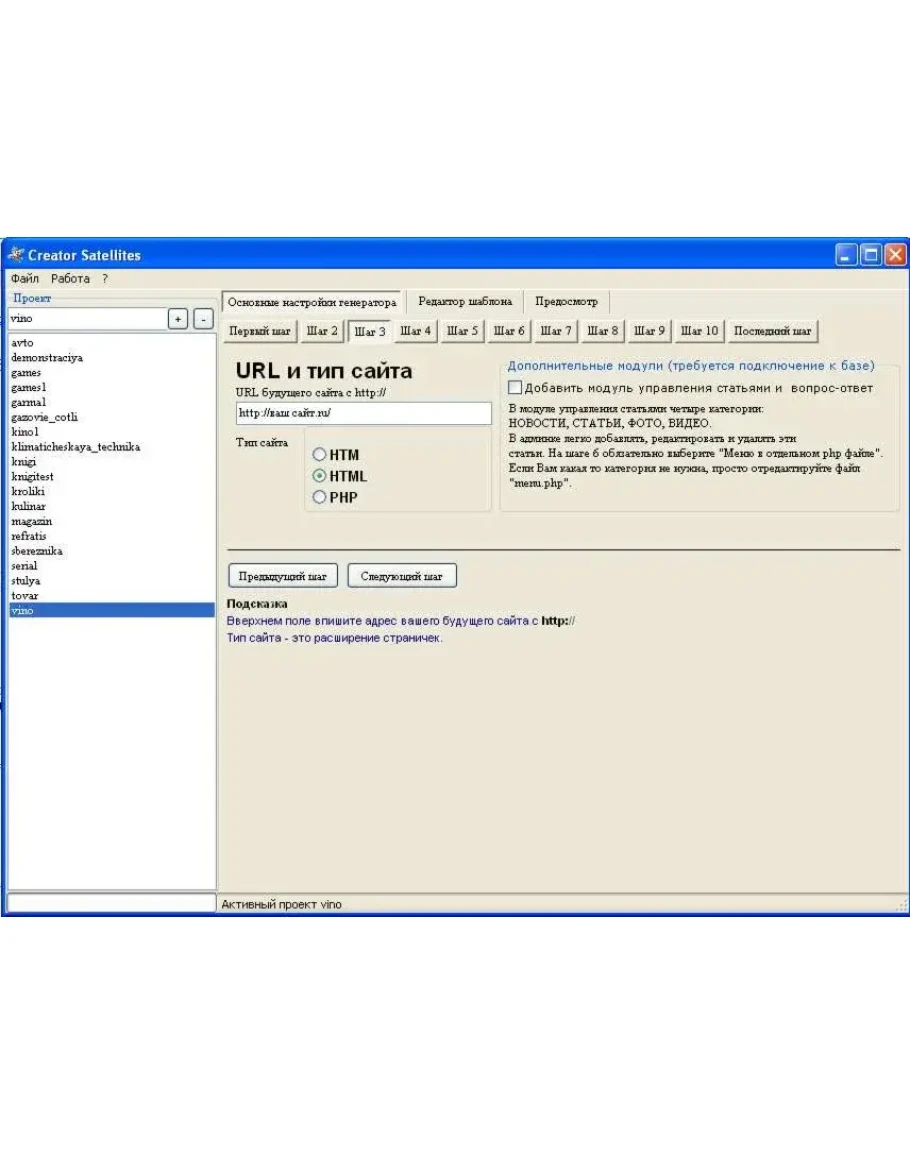Viewport: 910px width, 1155px height.
Task: Open the Файл menu
Action: click(x=25, y=279)
